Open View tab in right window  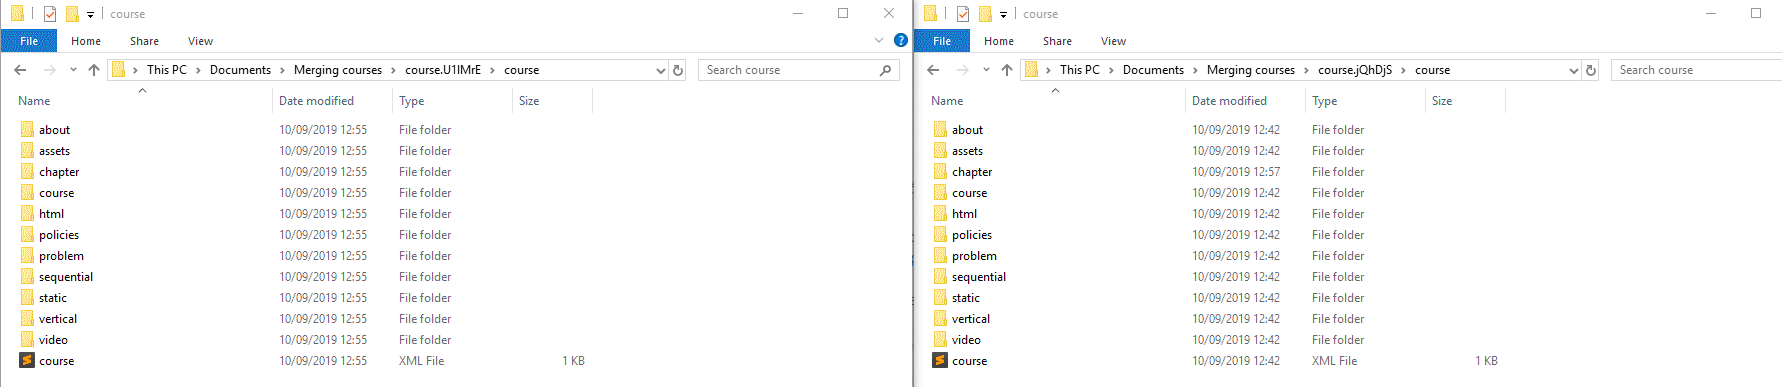[1113, 41]
